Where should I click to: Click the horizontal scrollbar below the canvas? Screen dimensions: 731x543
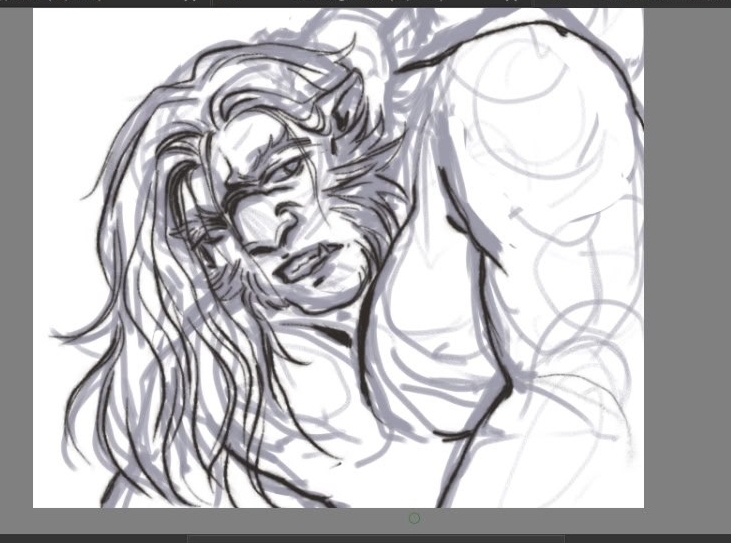(375, 539)
